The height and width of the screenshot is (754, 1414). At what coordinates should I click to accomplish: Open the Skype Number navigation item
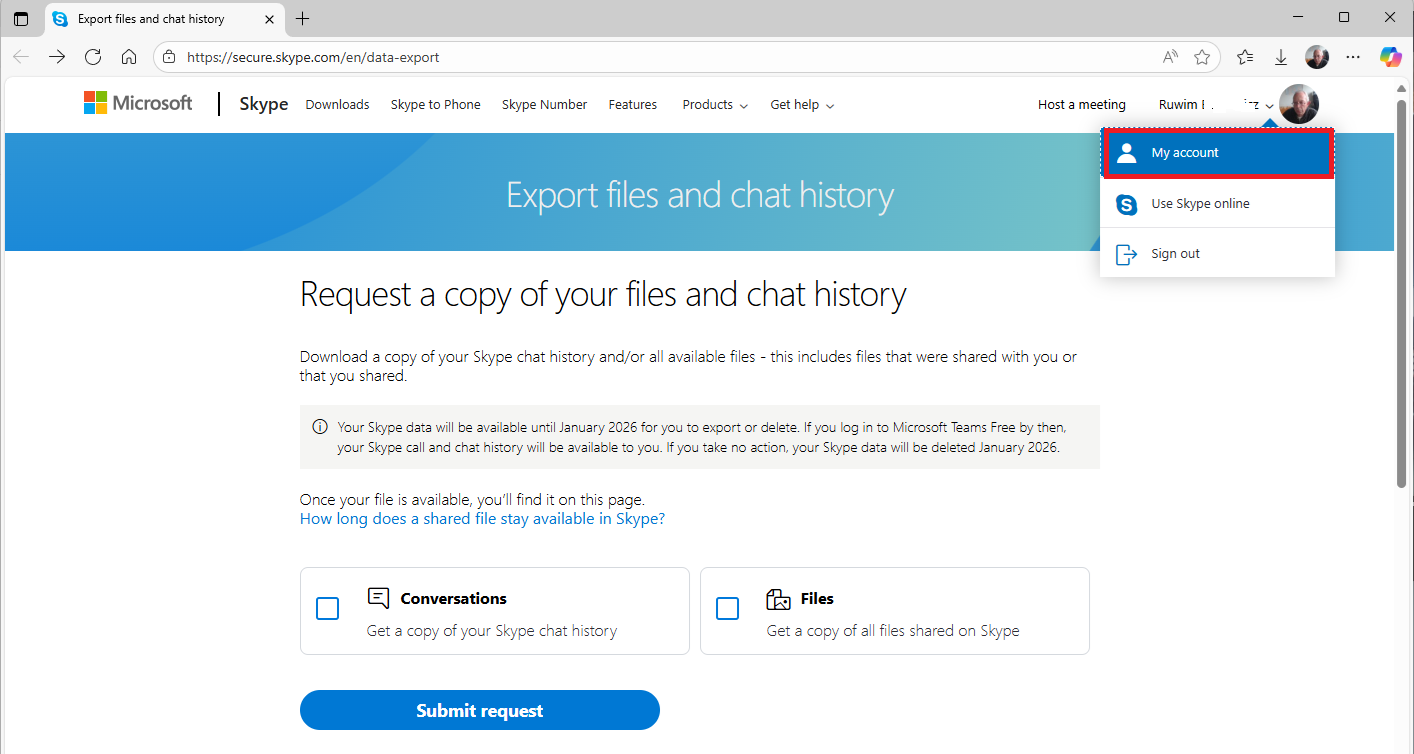coord(544,104)
